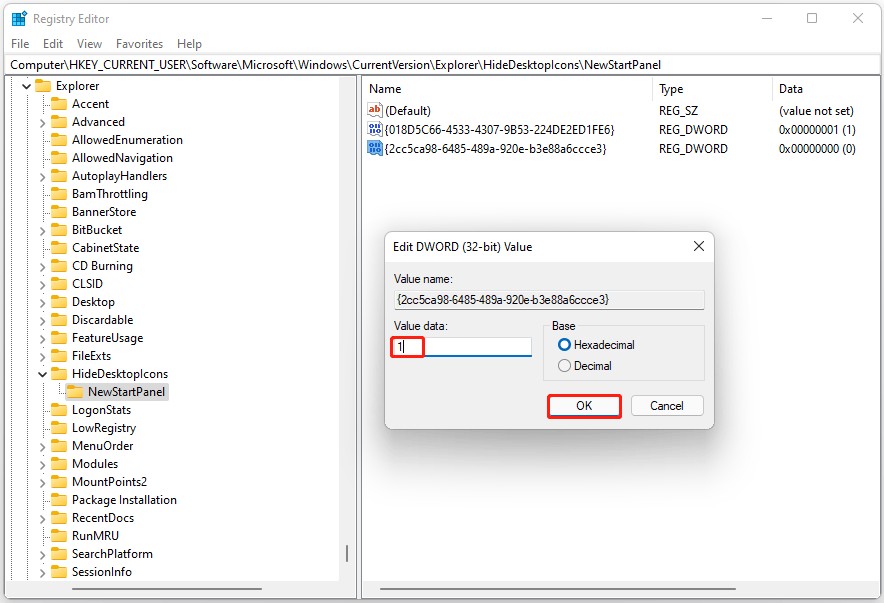Click the LogonStats folder icon

(59, 410)
